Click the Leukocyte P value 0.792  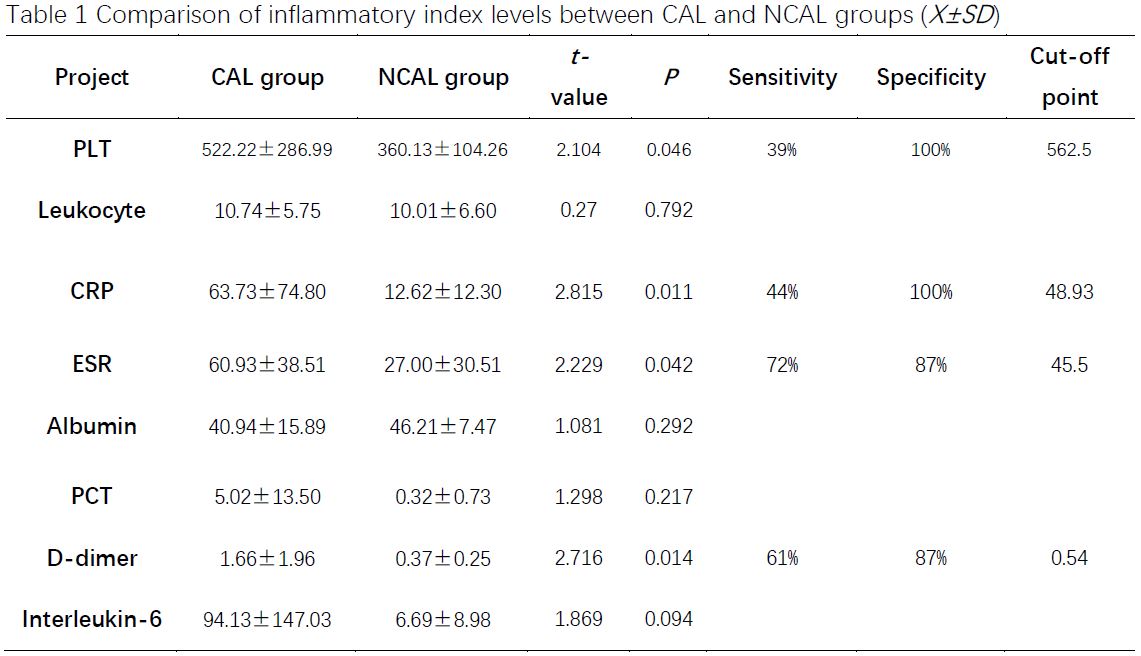pos(669,211)
